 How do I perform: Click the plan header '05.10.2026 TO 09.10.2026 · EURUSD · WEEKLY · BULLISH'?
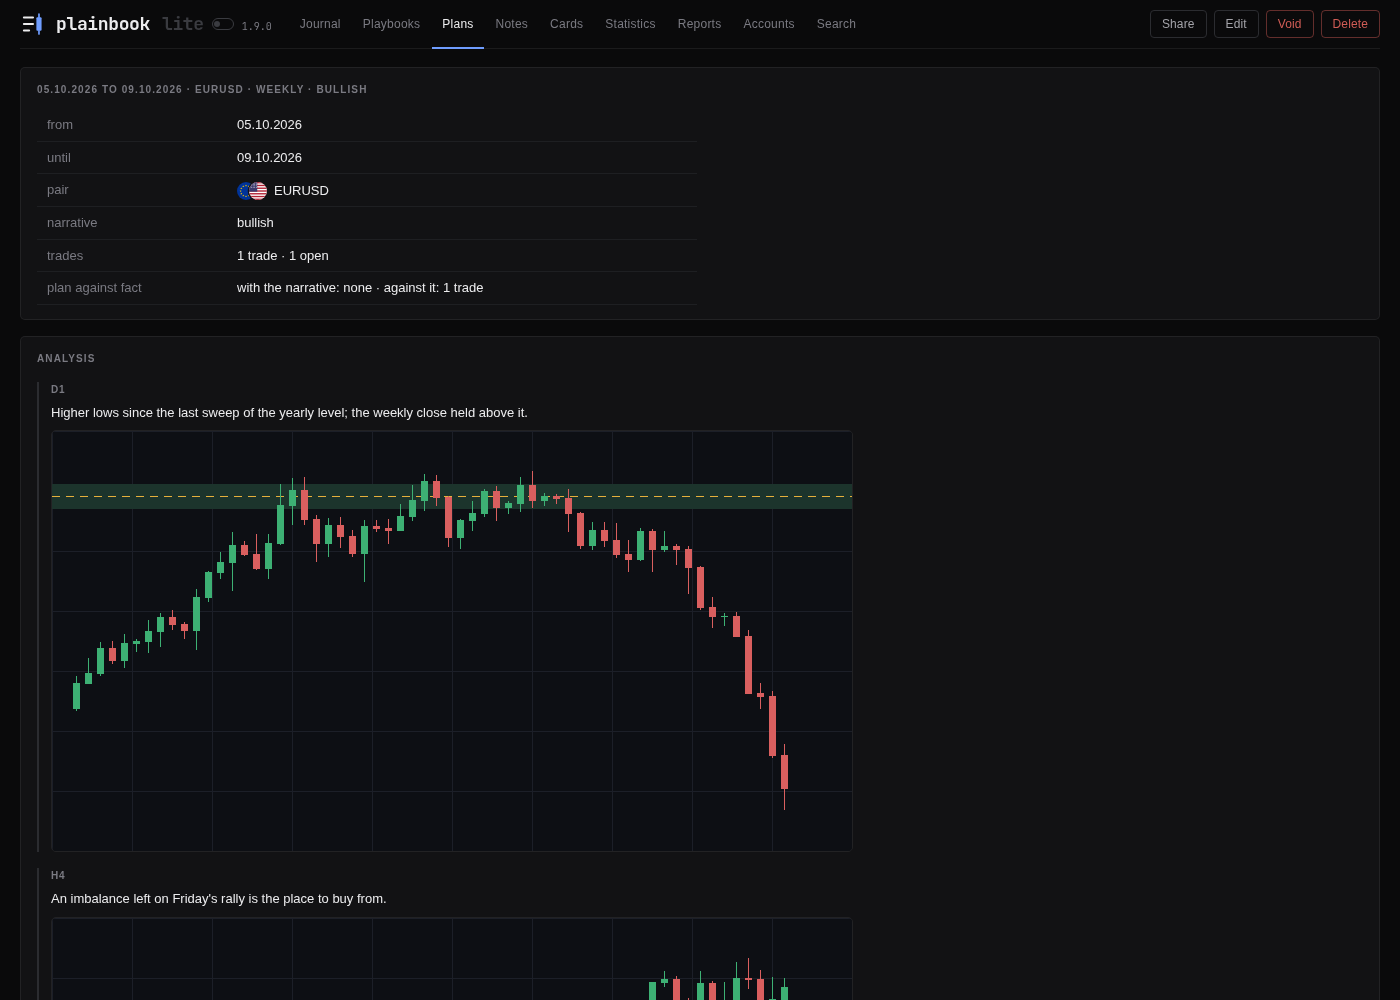click(202, 90)
